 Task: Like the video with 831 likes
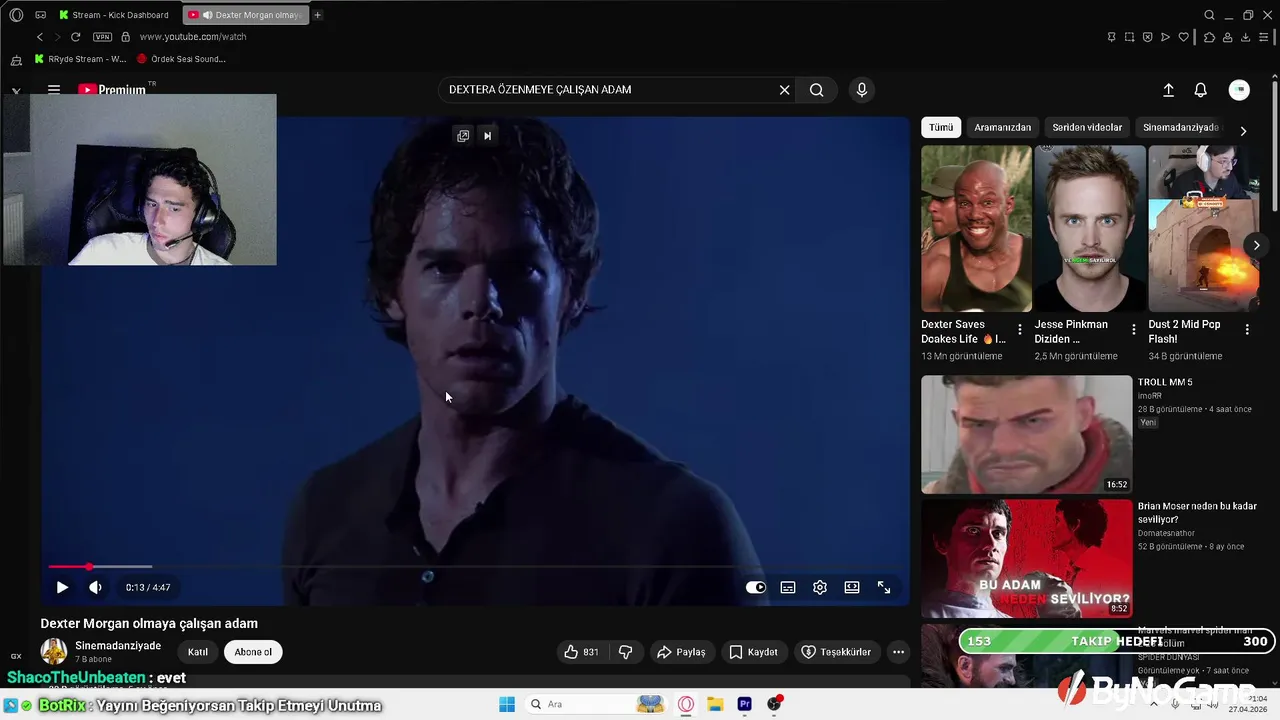click(582, 652)
